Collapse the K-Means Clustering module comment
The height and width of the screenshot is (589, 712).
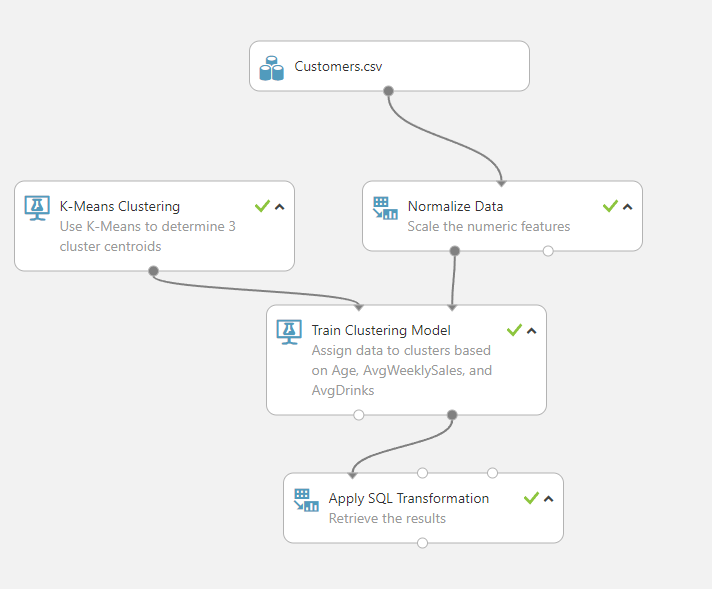tap(280, 207)
